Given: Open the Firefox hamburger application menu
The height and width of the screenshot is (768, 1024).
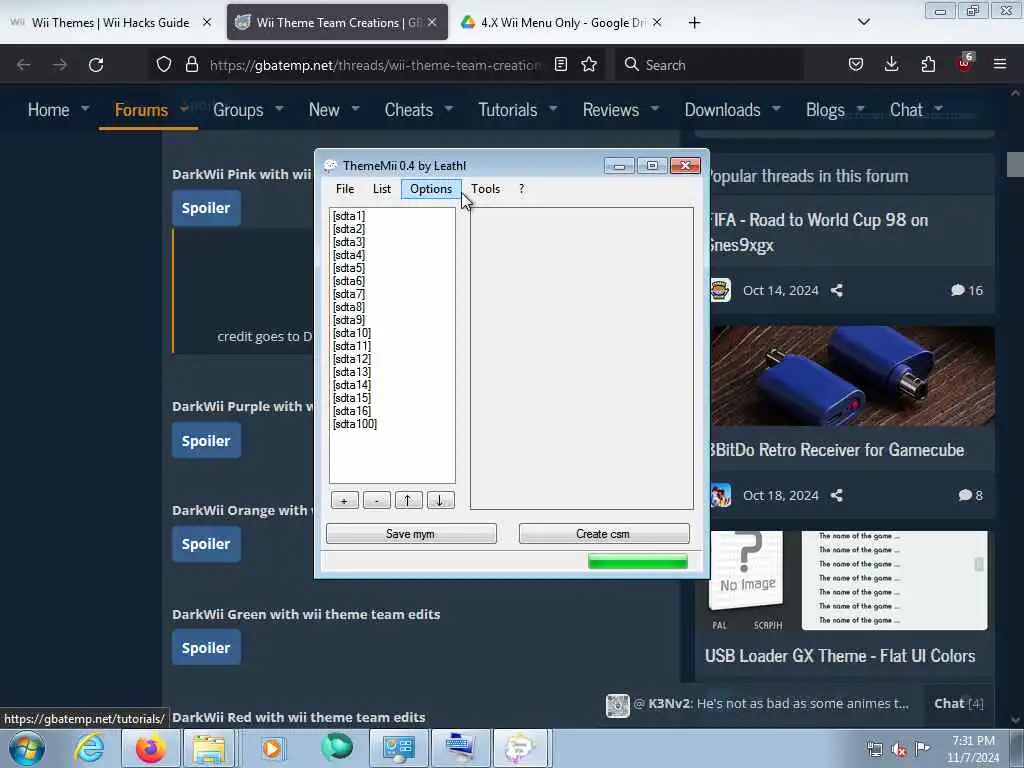Looking at the screenshot, I should (x=1000, y=64).
